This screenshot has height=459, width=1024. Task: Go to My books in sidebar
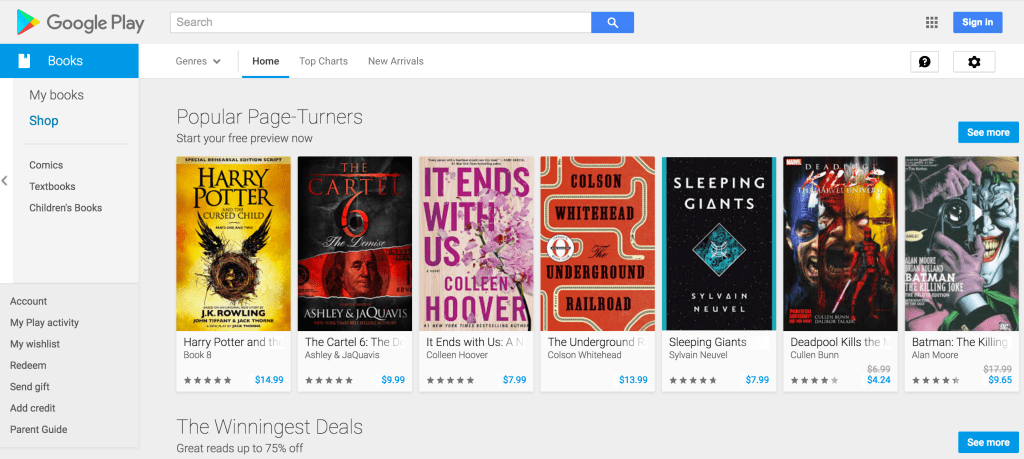56,95
